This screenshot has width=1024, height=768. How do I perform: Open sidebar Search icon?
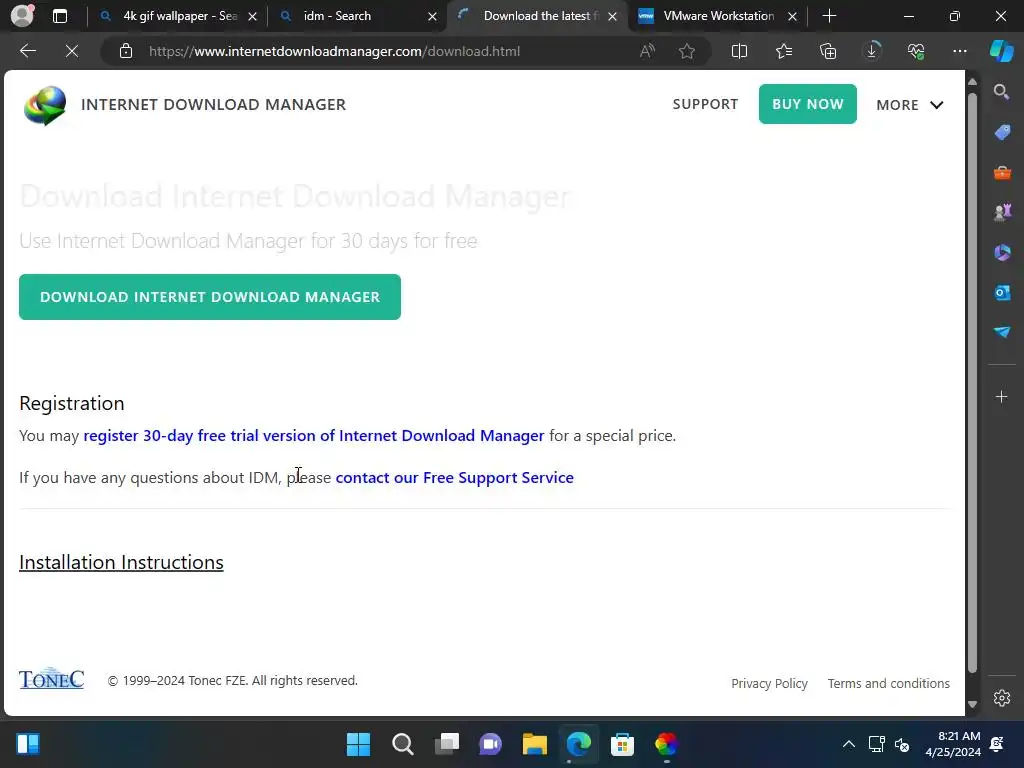click(1002, 92)
